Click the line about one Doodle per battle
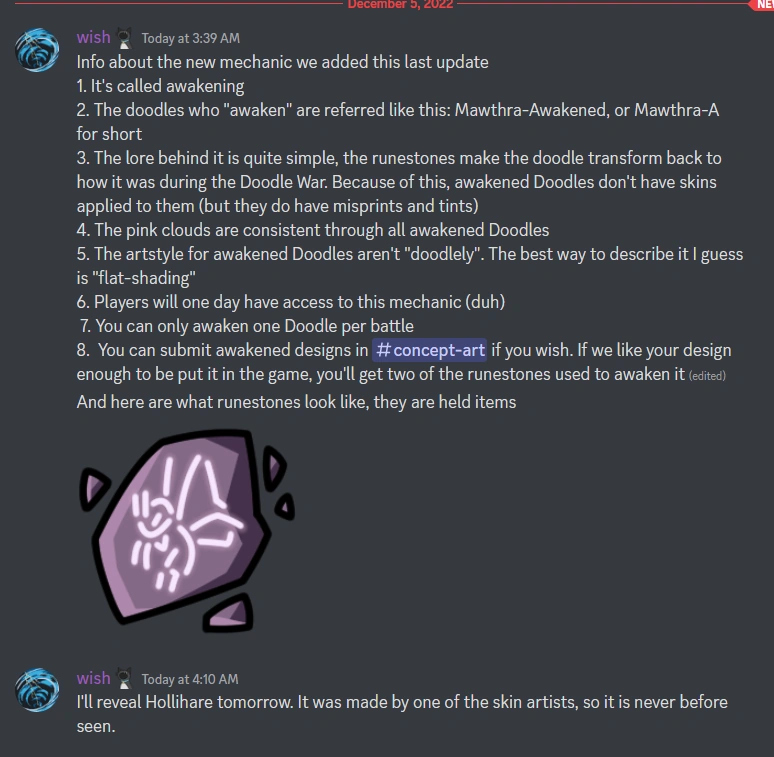This screenshot has height=757, width=774. (x=247, y=326)
